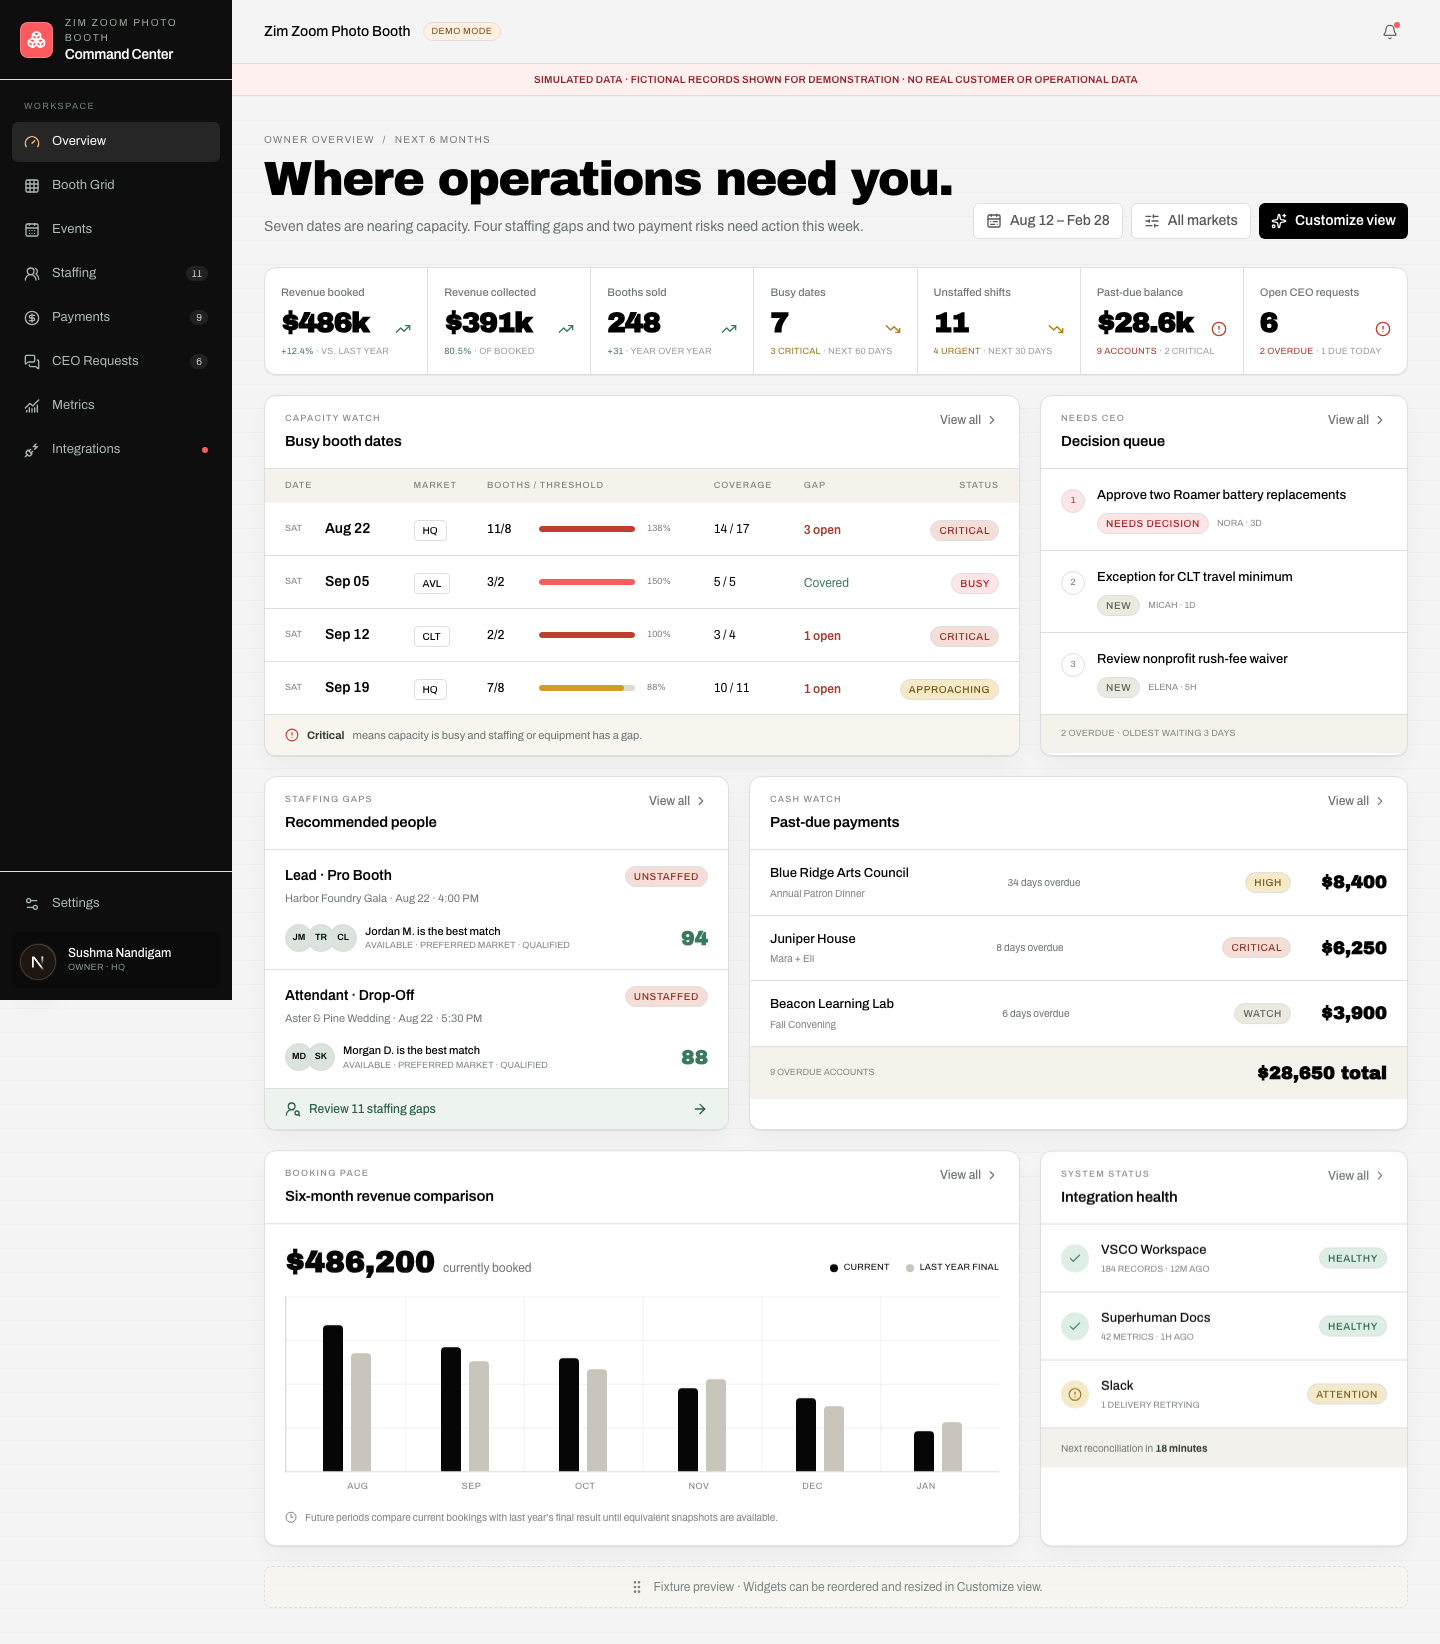Image resolution: width=1440 pixels, height=1644 pixels.
Task: Open Exception for CLT travel minimum request
Action: pyautogui.click(x=1224, y=592)
